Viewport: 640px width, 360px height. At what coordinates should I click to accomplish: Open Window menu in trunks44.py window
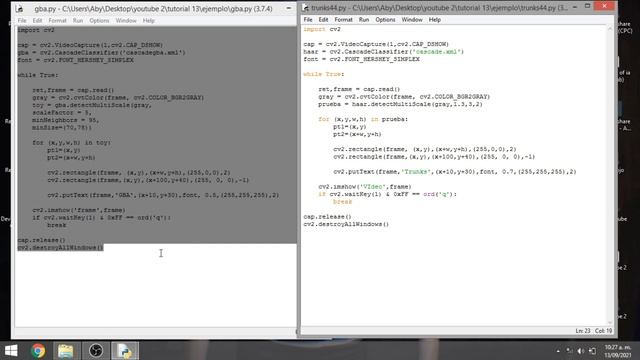click(x=412, y=20)
